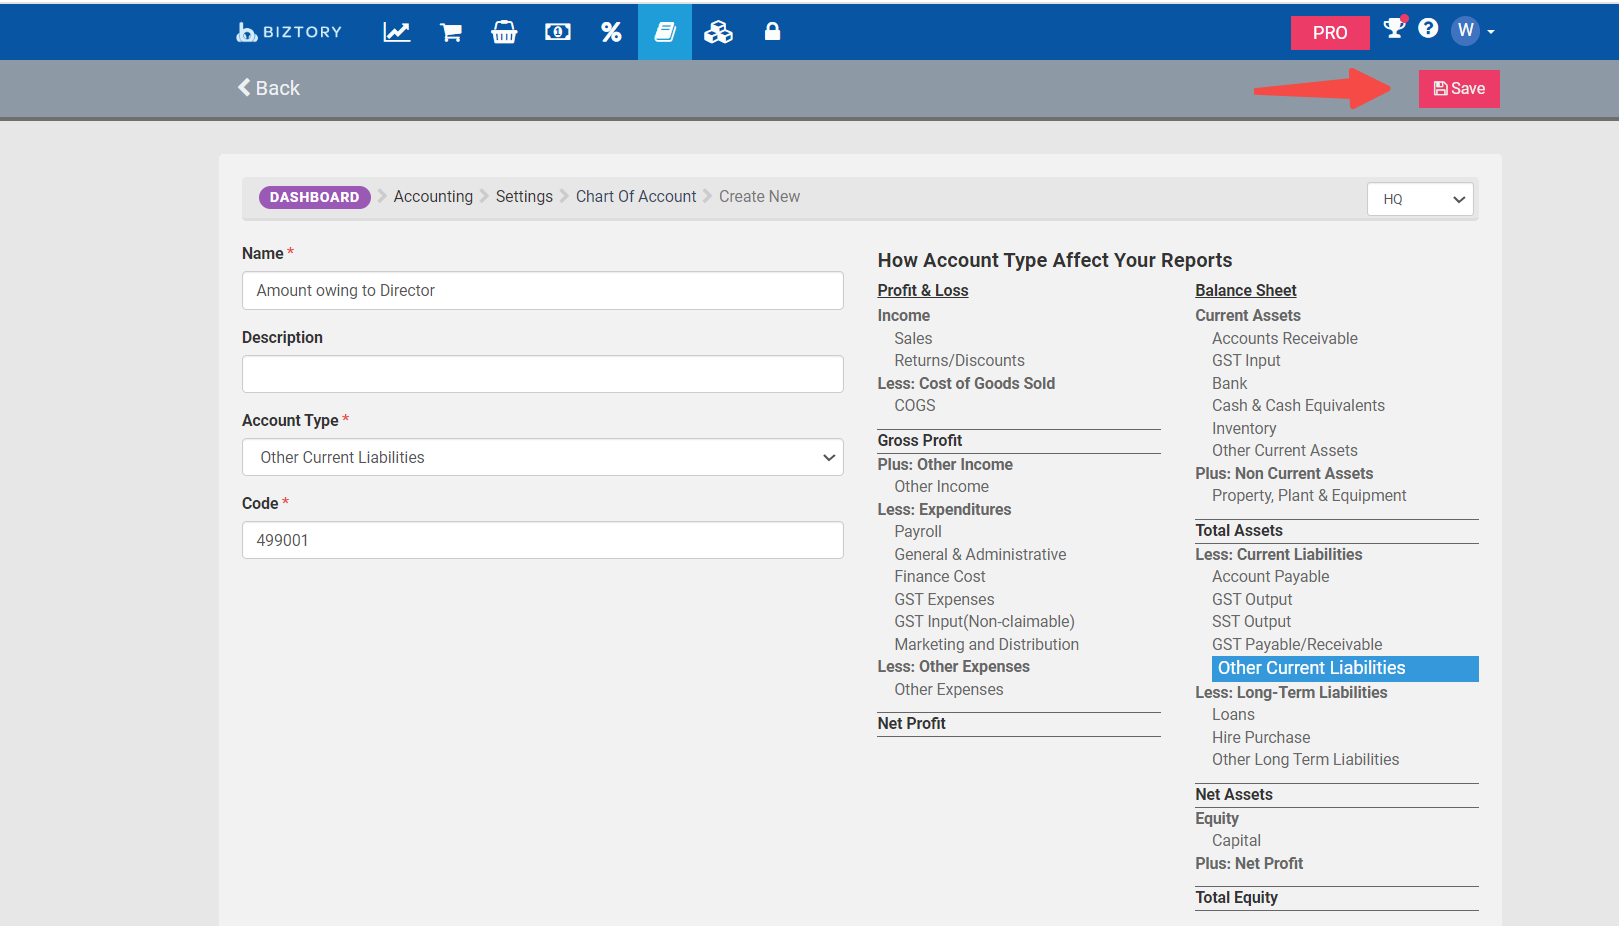Click 'Payroll' under Expenditures
The height and width of the screenshot is (926, 1619).
918,532
